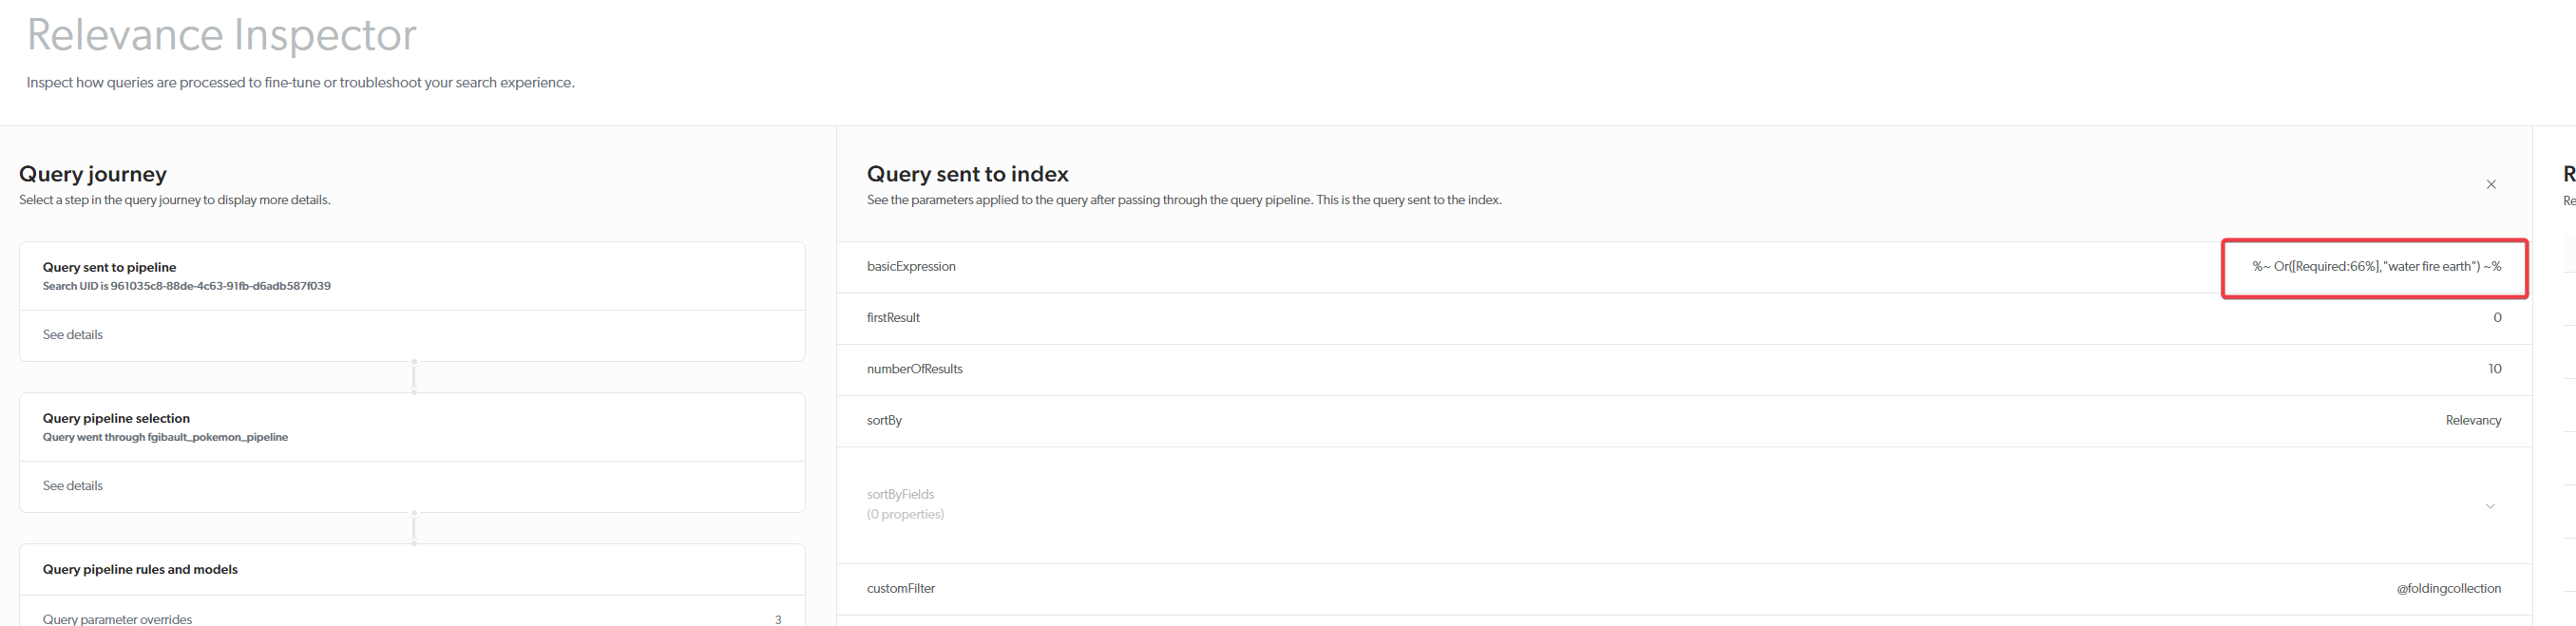The image size is (2576, 626).
Task: Select Query pipeline rules and models step
Action: point(140,569)
